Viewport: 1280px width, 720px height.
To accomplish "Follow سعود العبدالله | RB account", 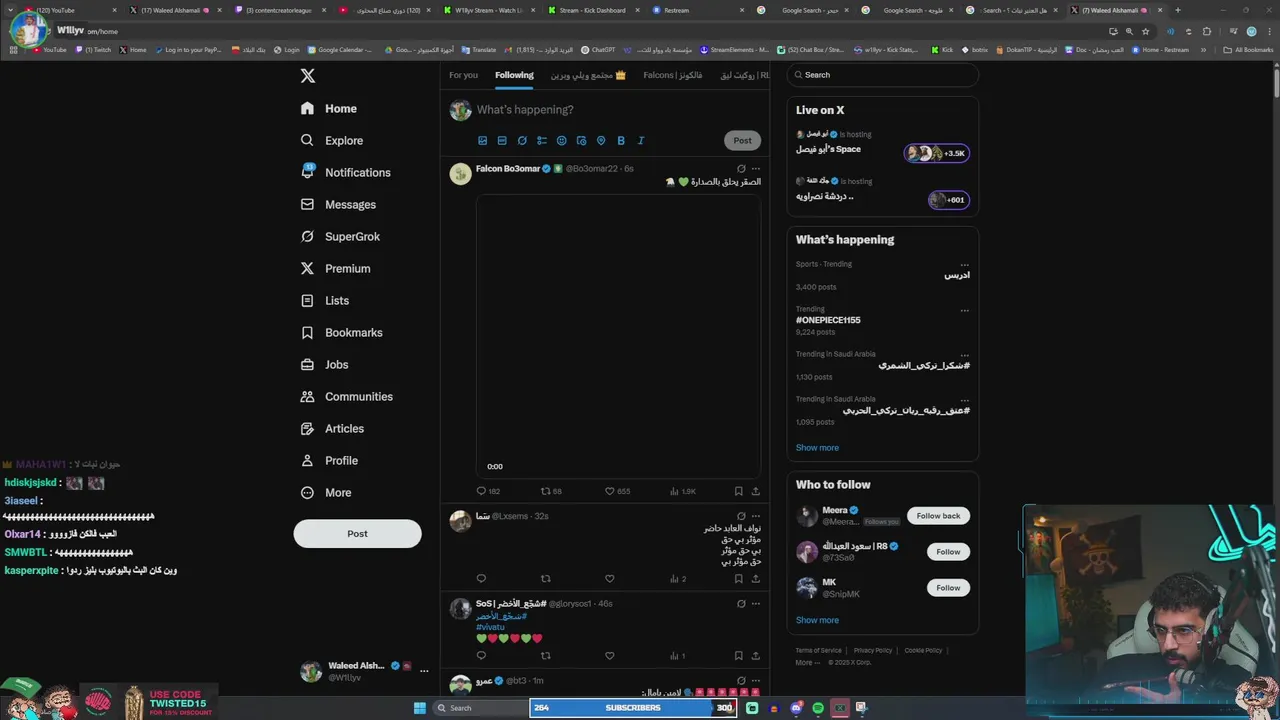I will [x=948, y=552].
